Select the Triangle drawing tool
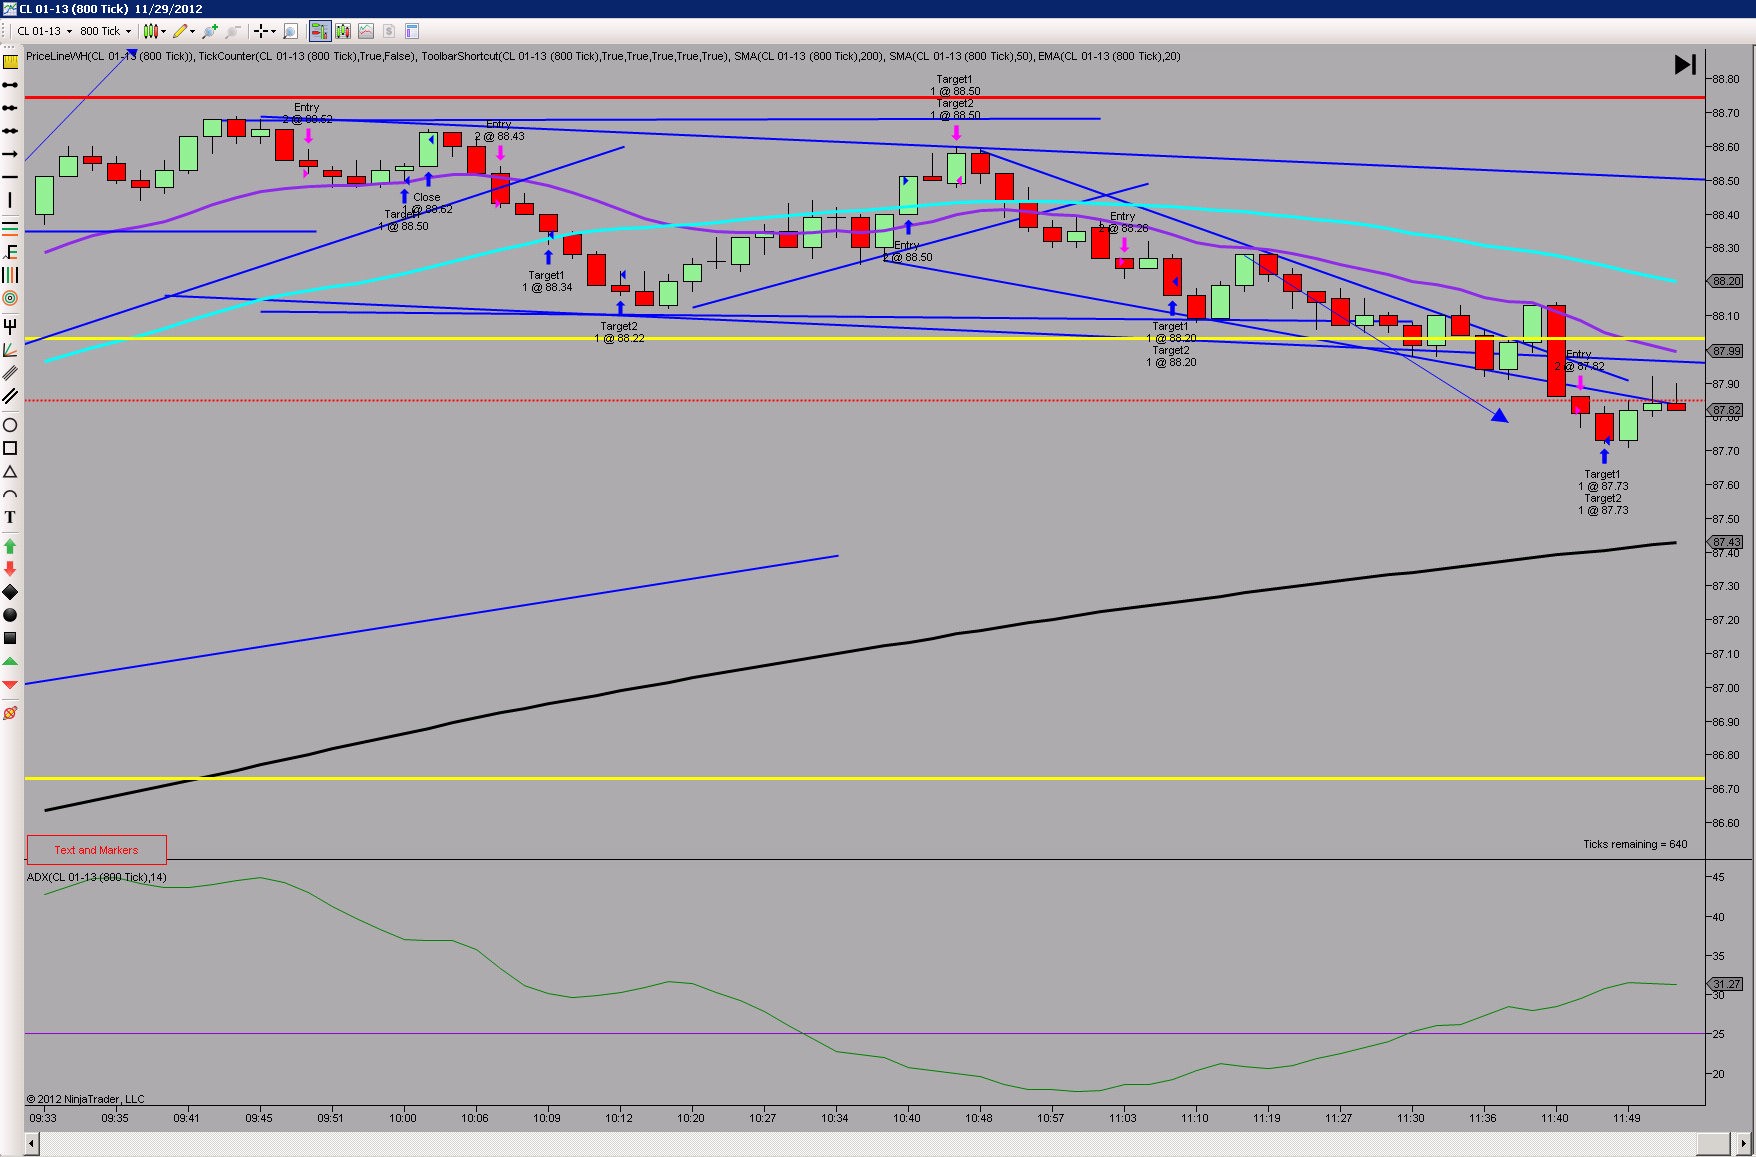 (10, 472)
